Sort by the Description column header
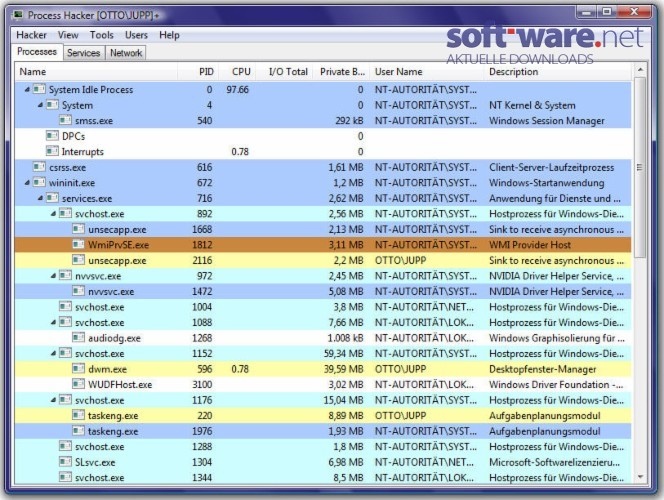 558,72
